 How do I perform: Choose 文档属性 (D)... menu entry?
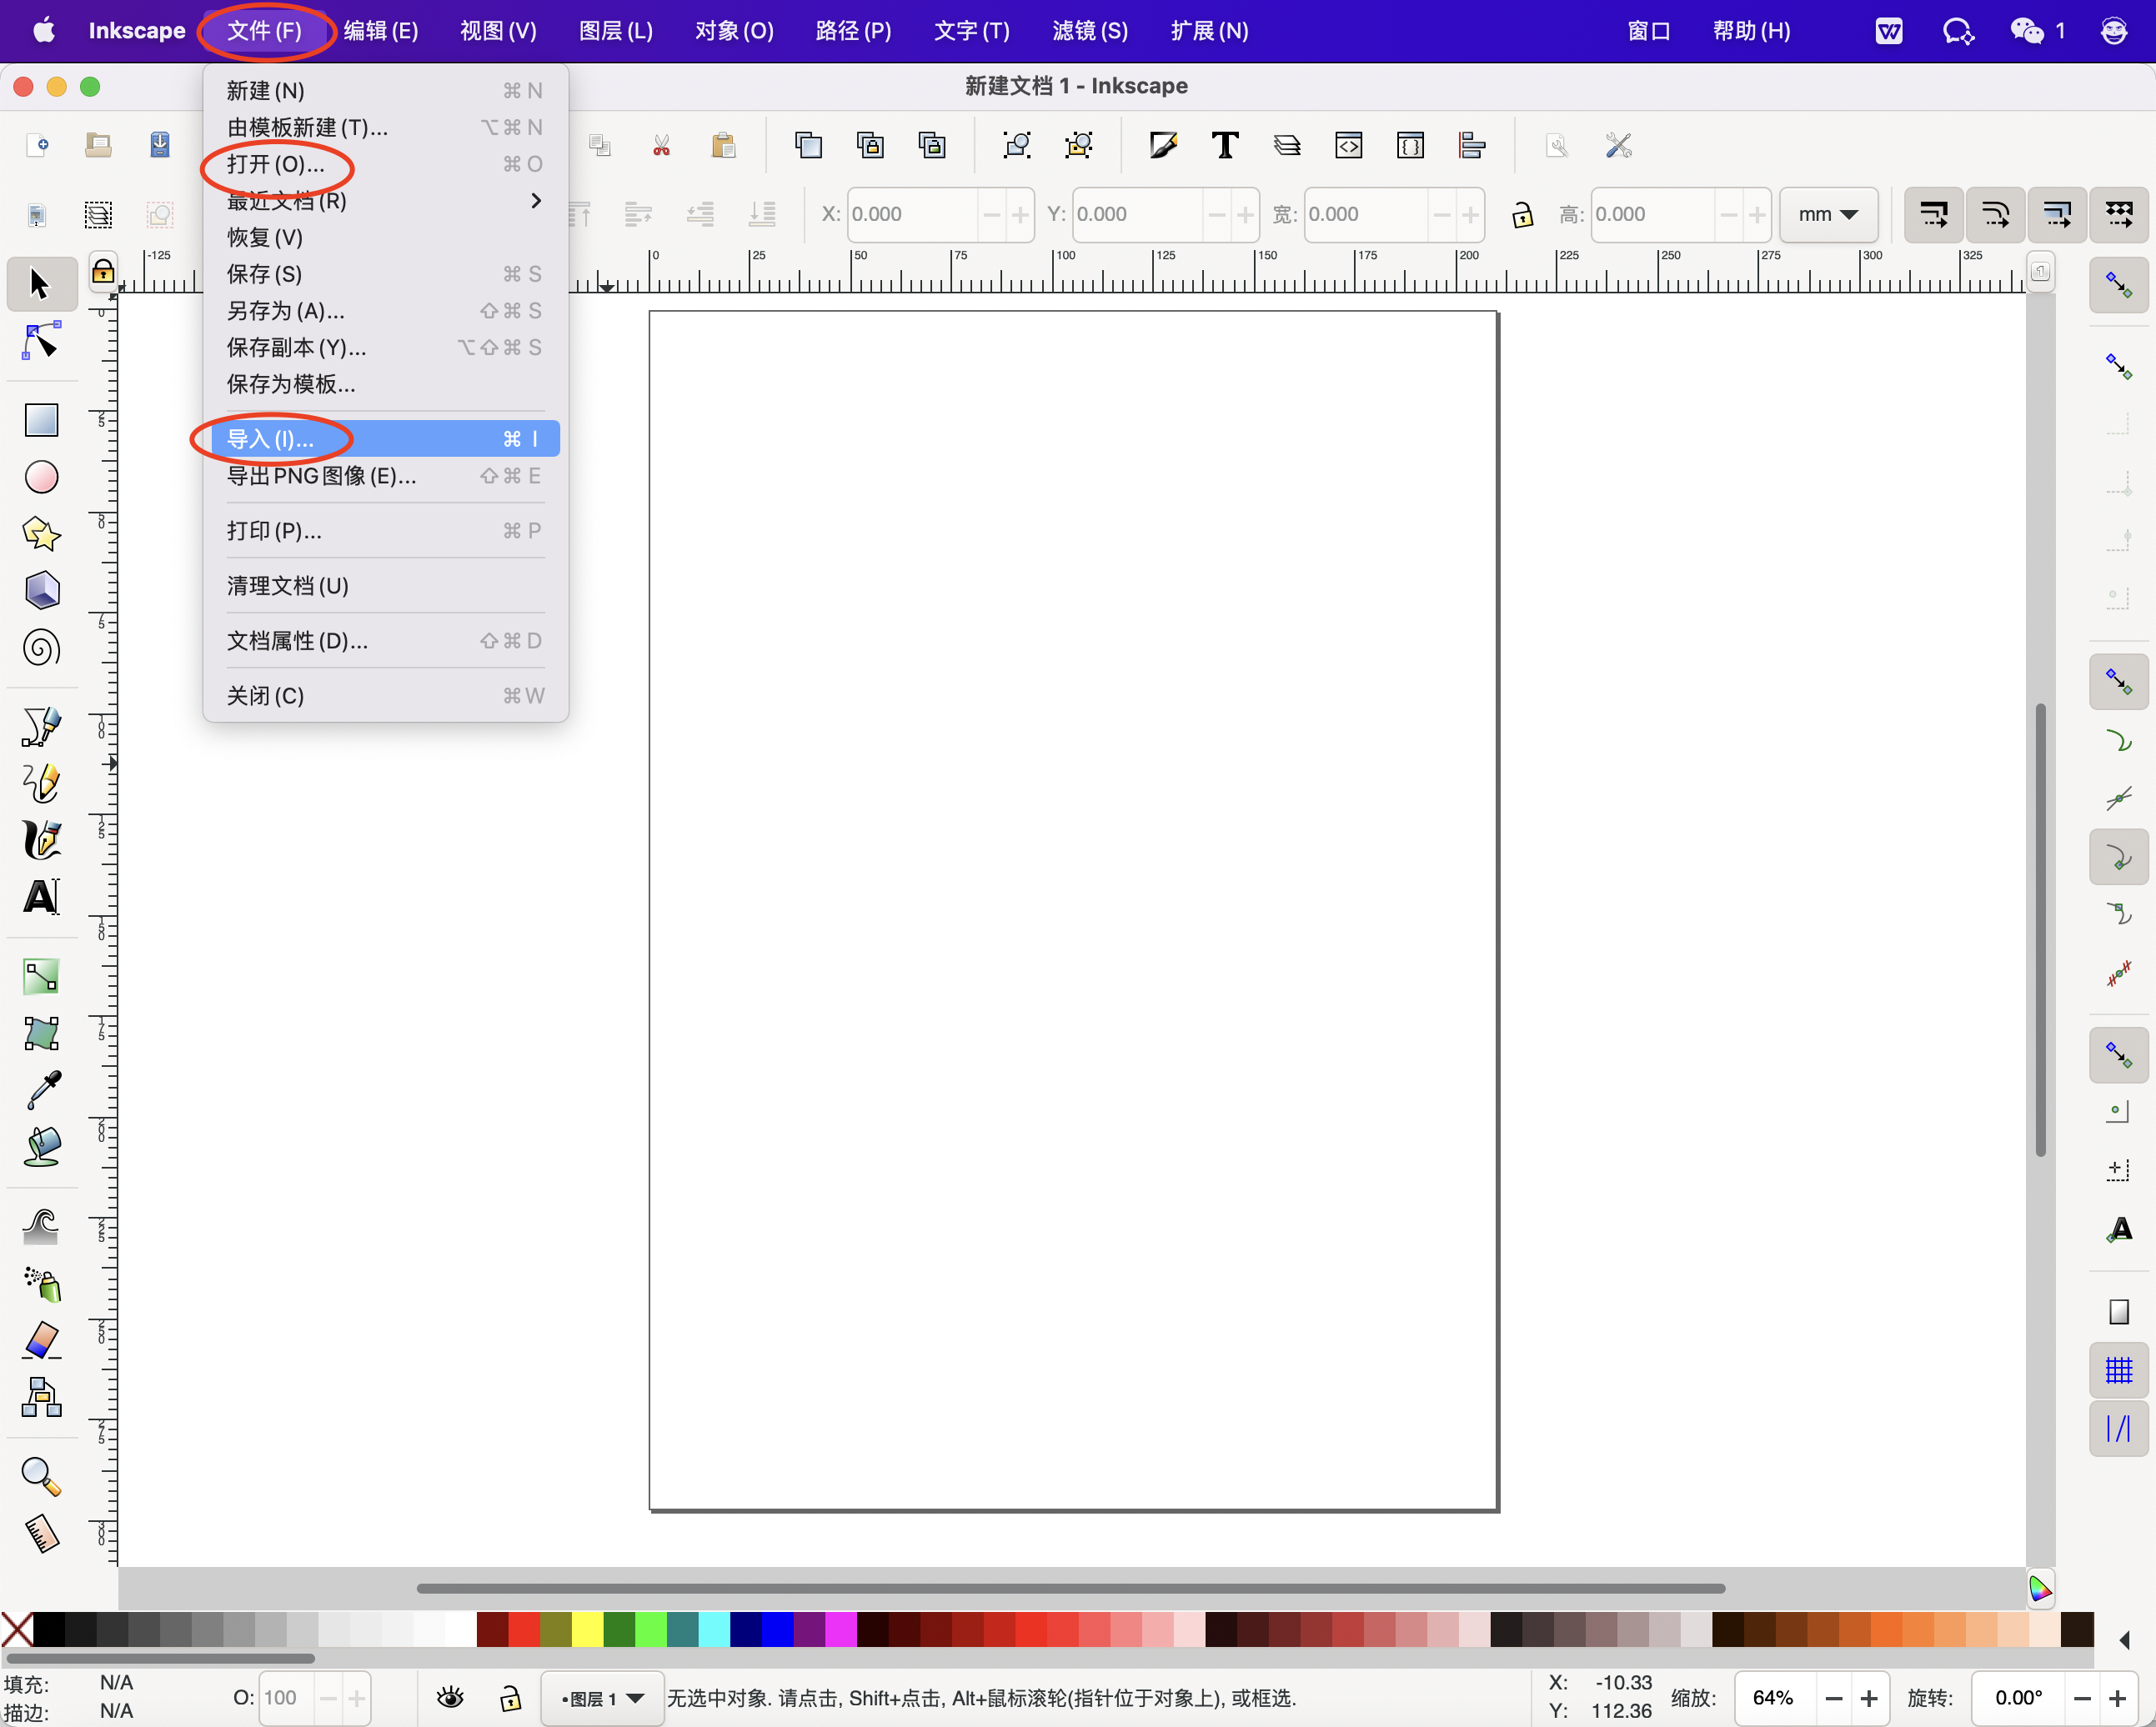(385, 641)
